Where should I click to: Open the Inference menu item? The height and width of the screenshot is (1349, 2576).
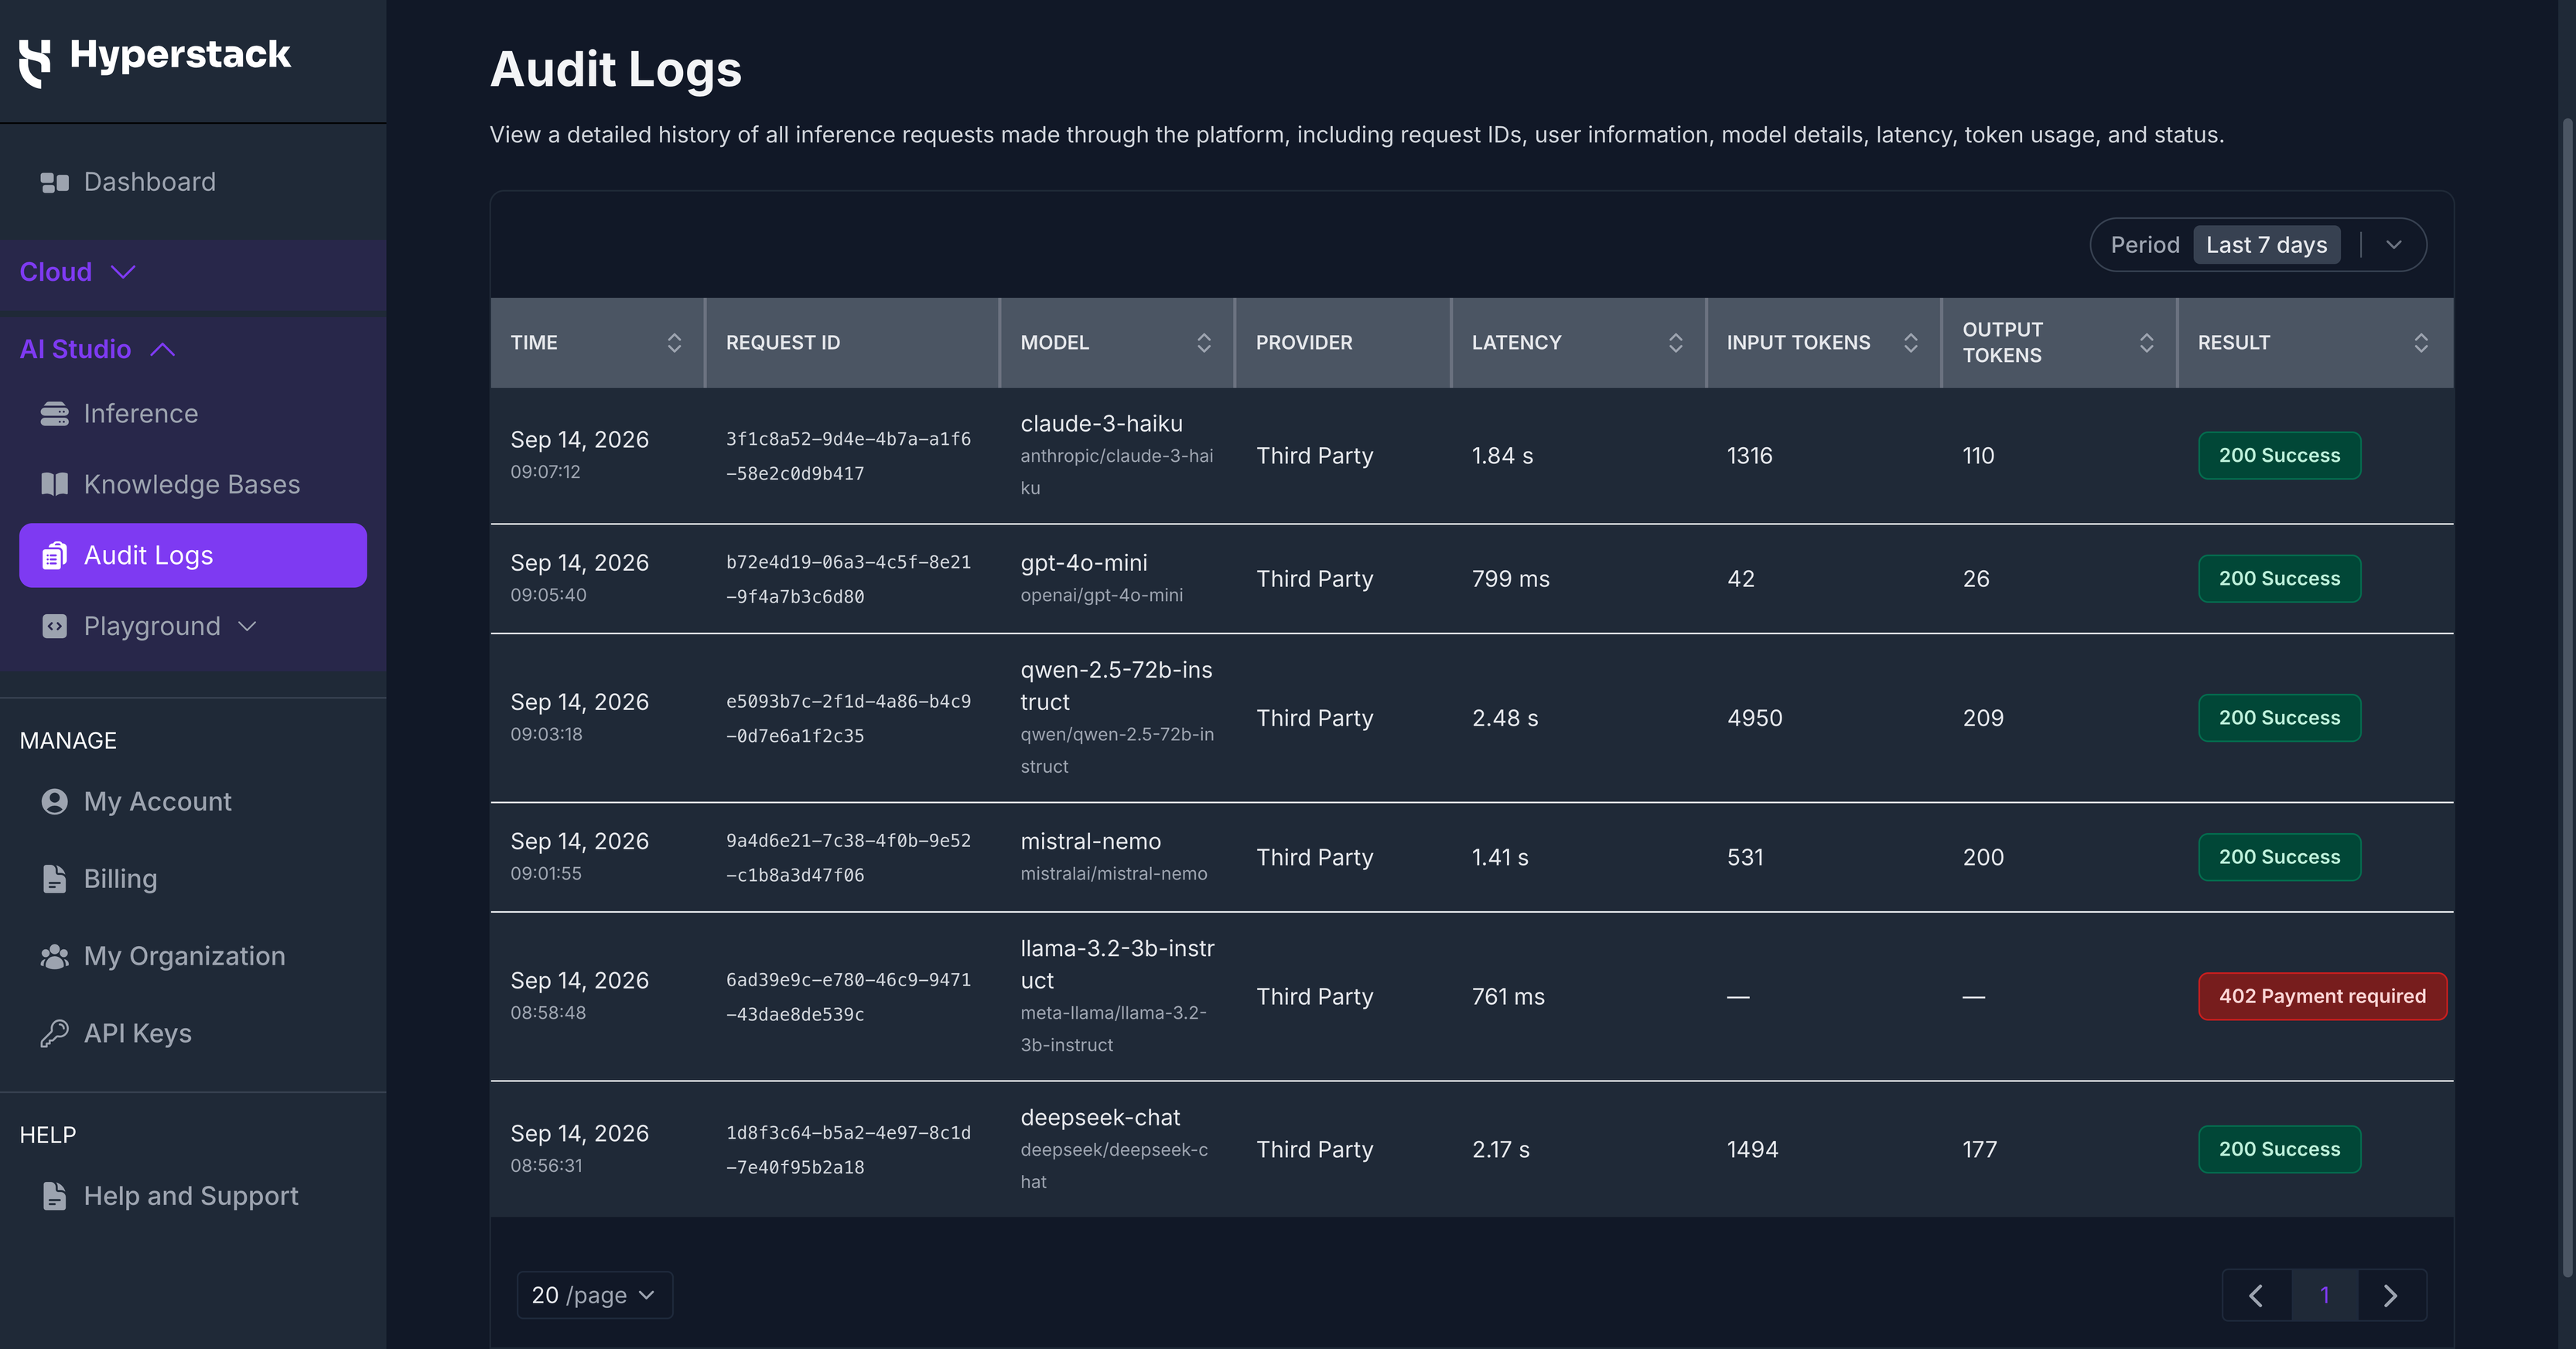tap(193, 414)
